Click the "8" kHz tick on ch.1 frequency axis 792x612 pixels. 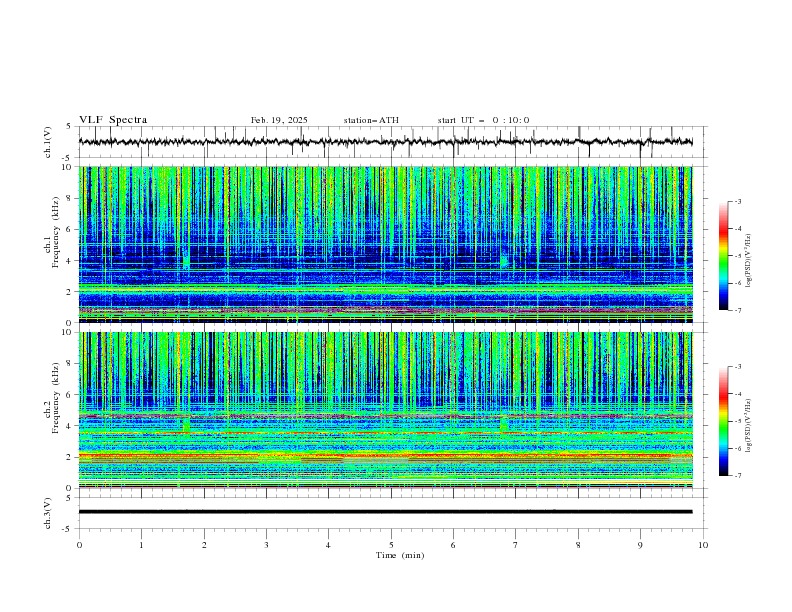[x=71, y=198]
